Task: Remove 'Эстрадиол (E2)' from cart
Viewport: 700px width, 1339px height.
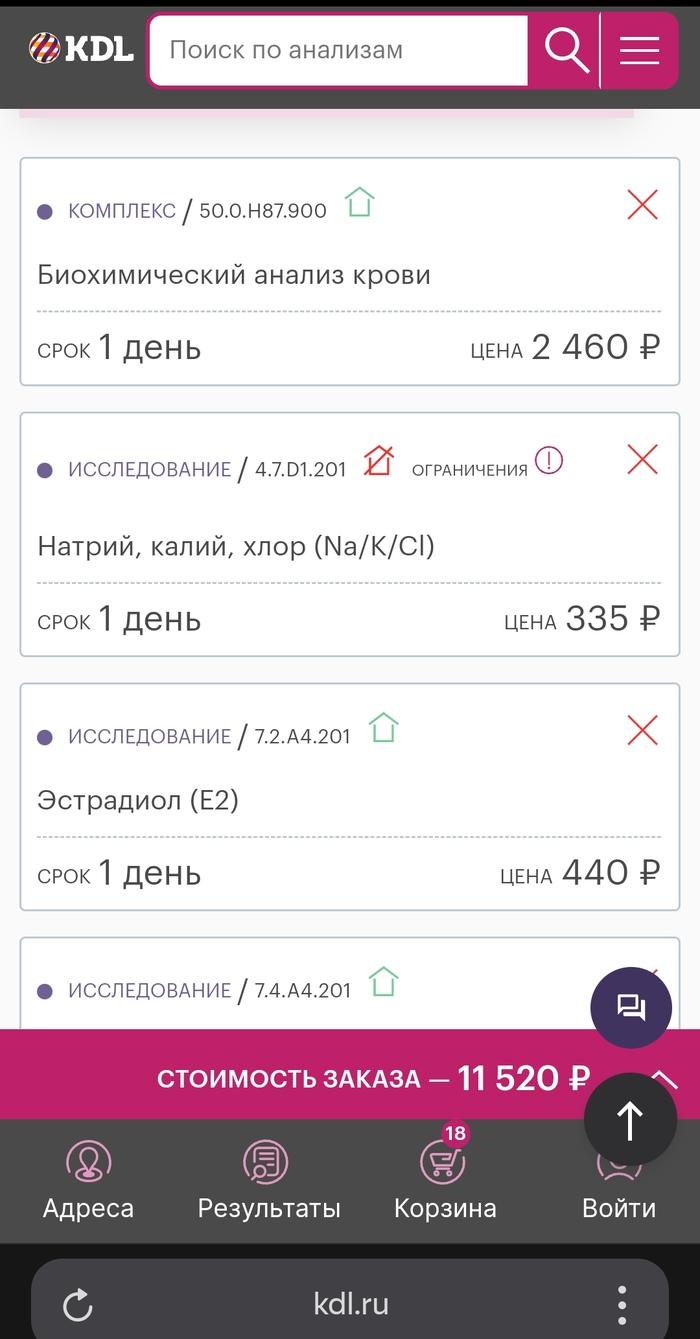Action: coord(642,731)
